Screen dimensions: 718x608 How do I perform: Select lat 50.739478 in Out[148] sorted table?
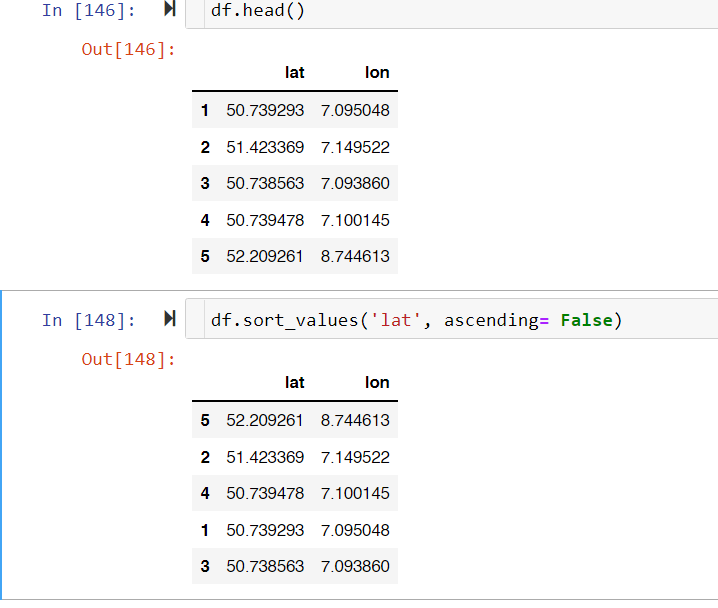click(x=265, y=493)
